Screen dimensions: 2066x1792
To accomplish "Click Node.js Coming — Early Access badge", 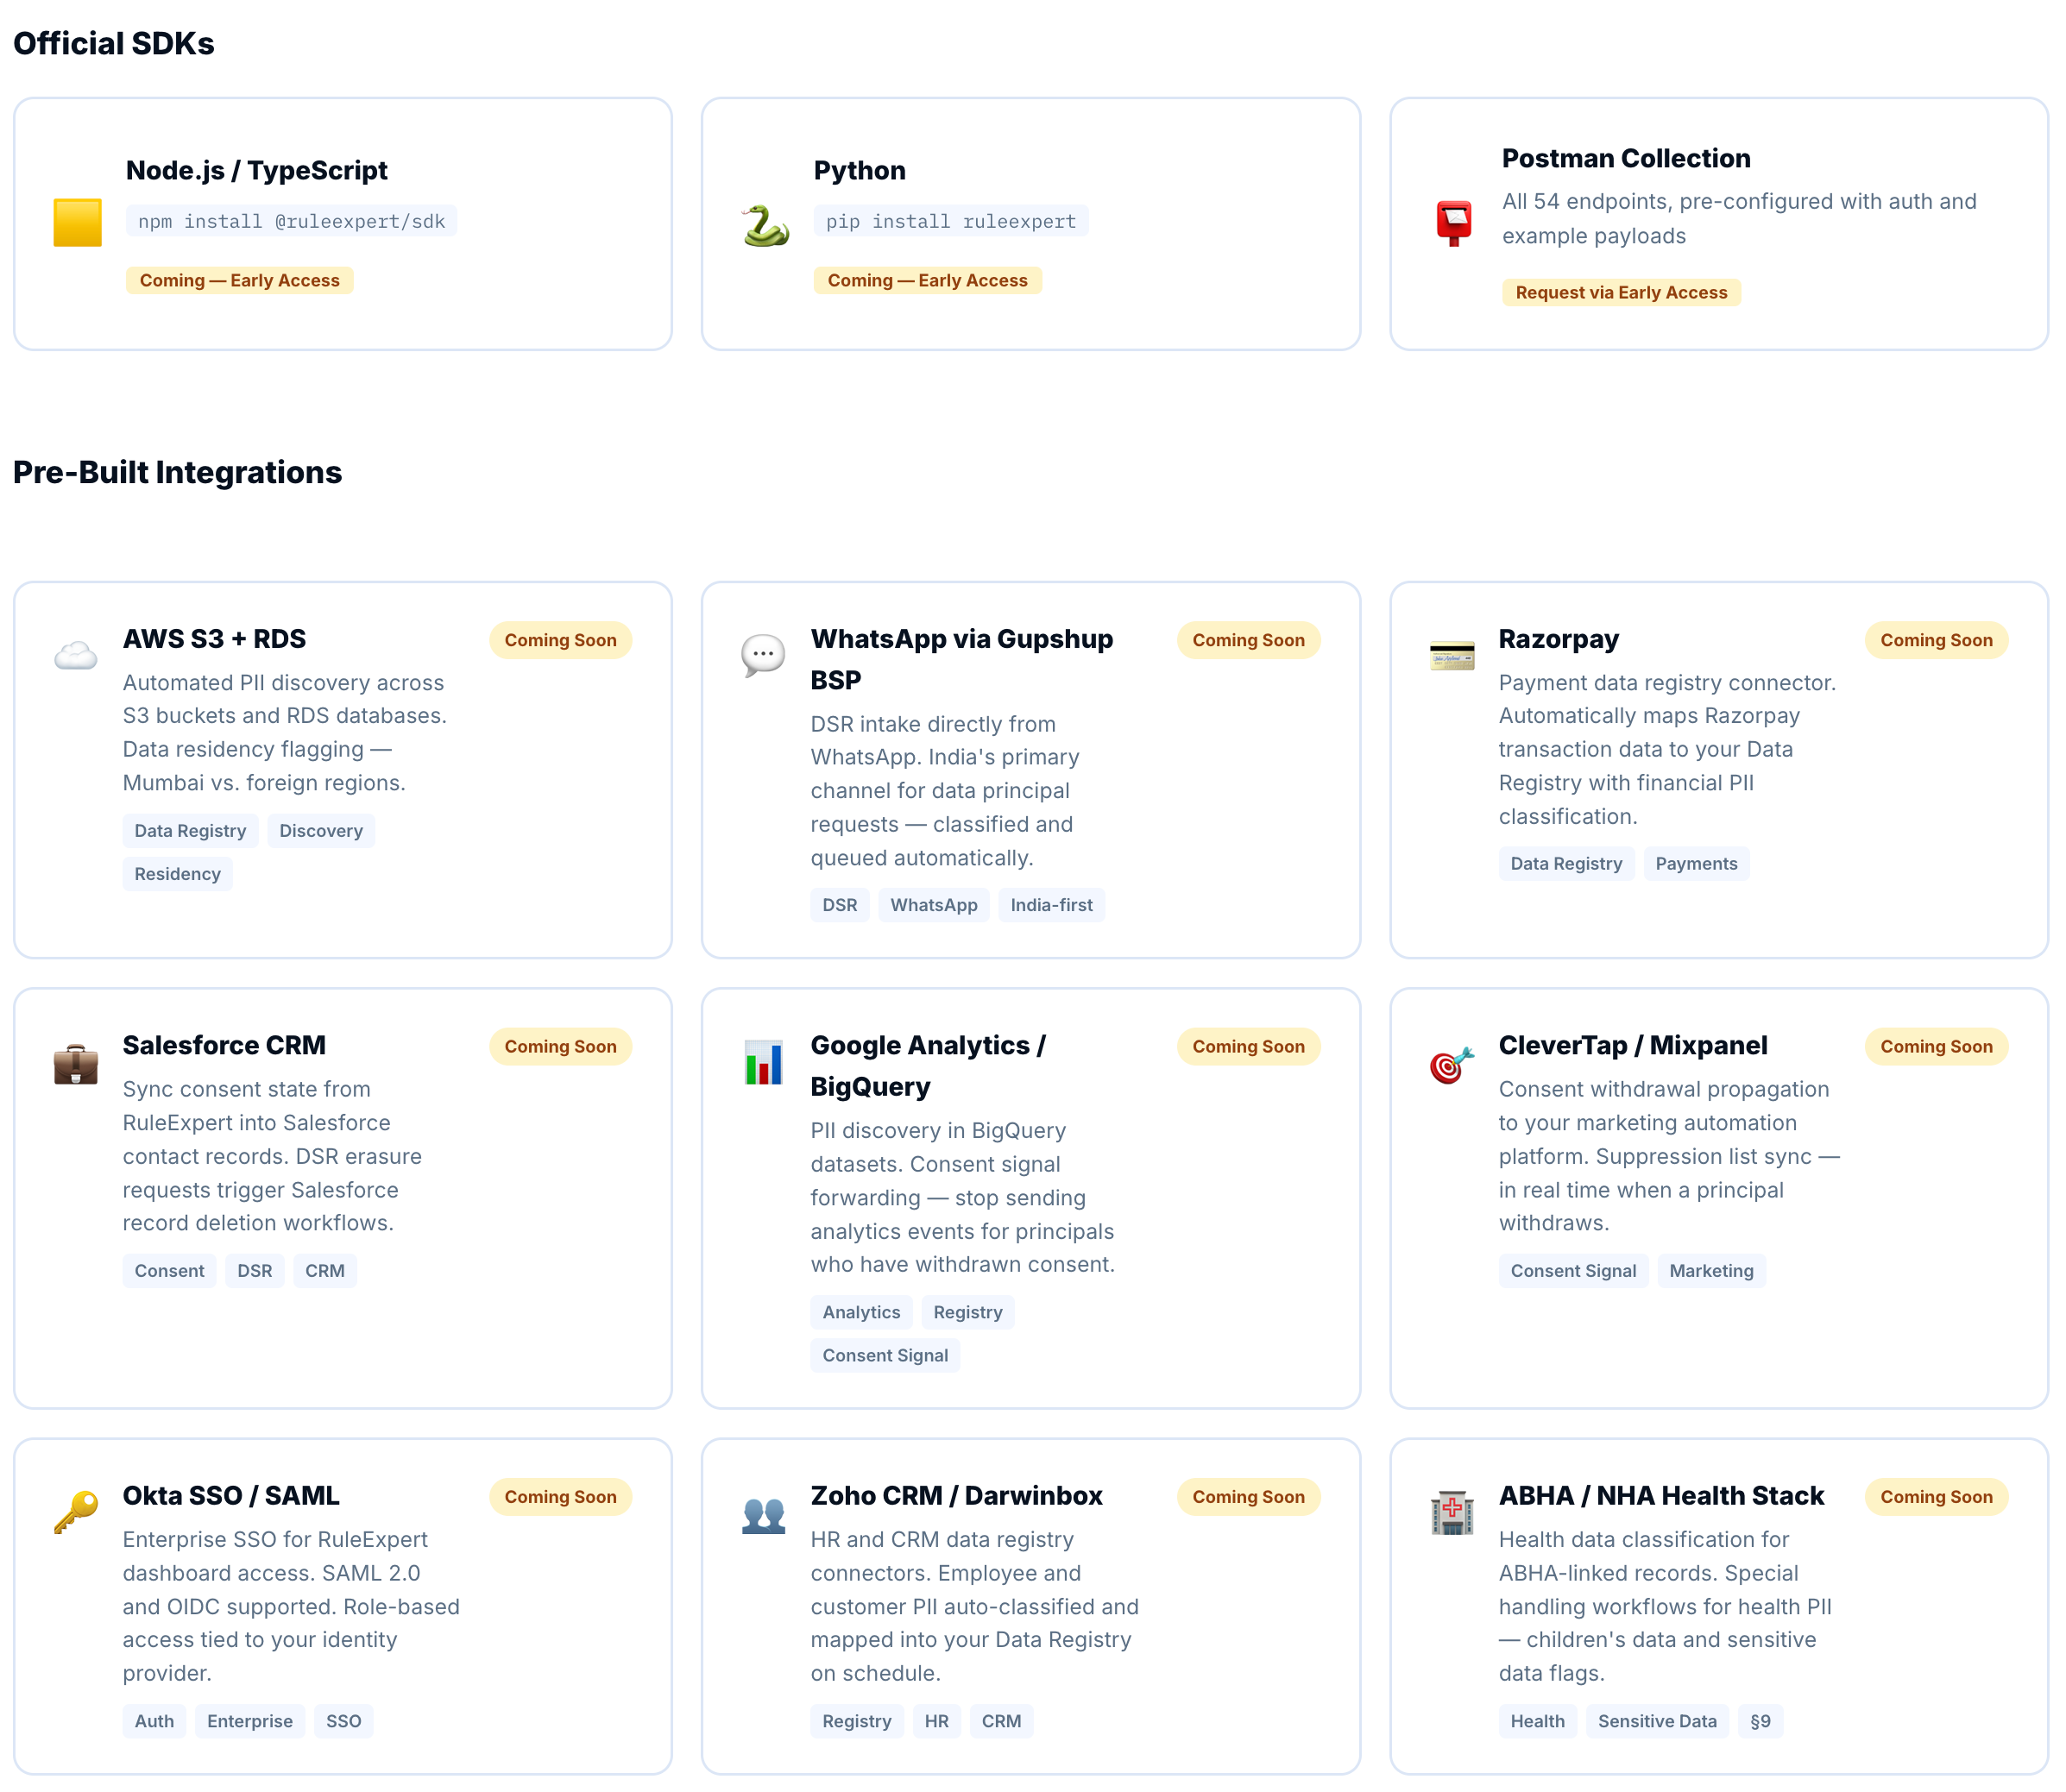I will (x=239, y=280).
